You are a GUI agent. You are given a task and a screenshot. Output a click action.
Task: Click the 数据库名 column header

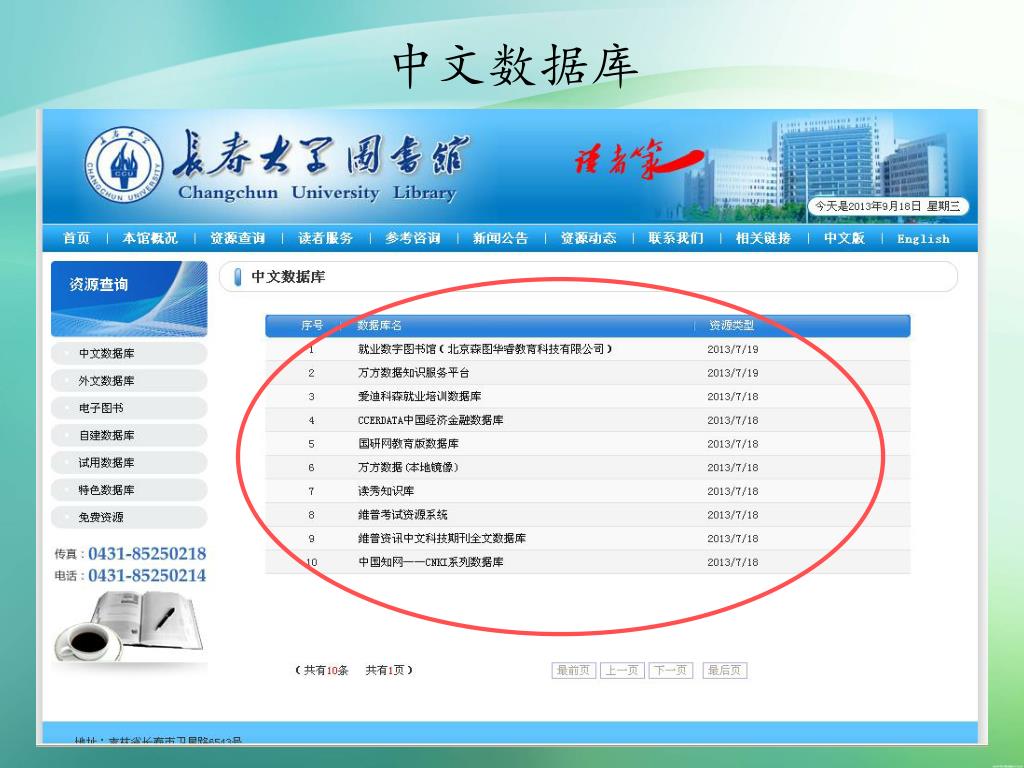point(379,325)
